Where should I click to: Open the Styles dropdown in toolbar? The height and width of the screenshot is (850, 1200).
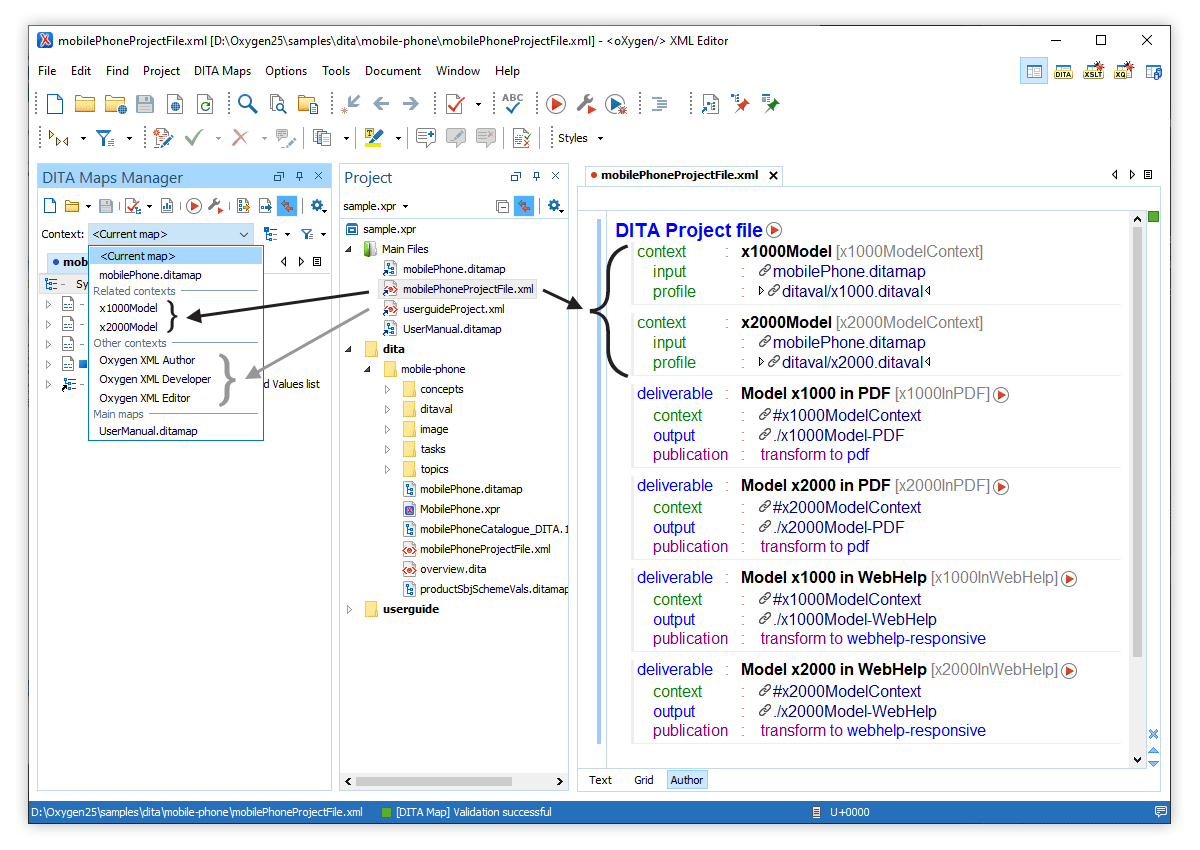click(x=581, y=138)
